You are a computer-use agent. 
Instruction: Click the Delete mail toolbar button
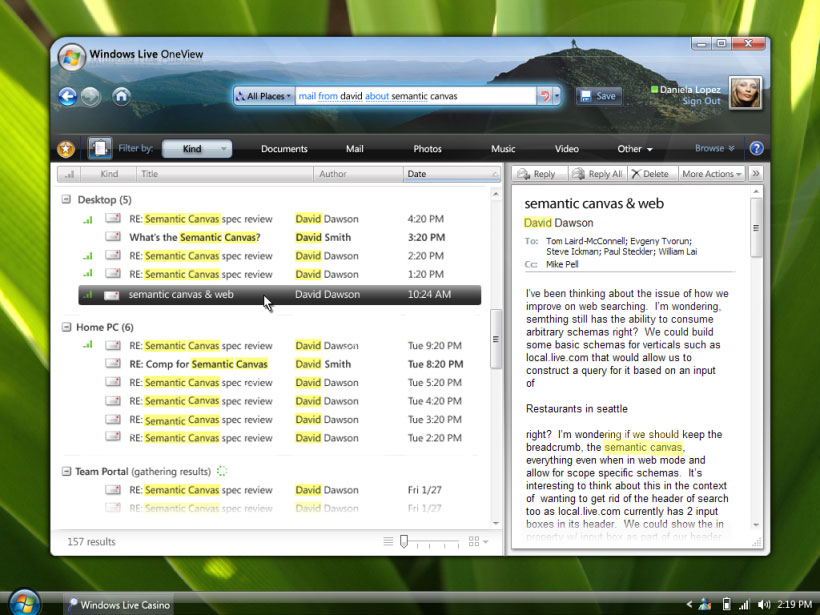(650, 174)
